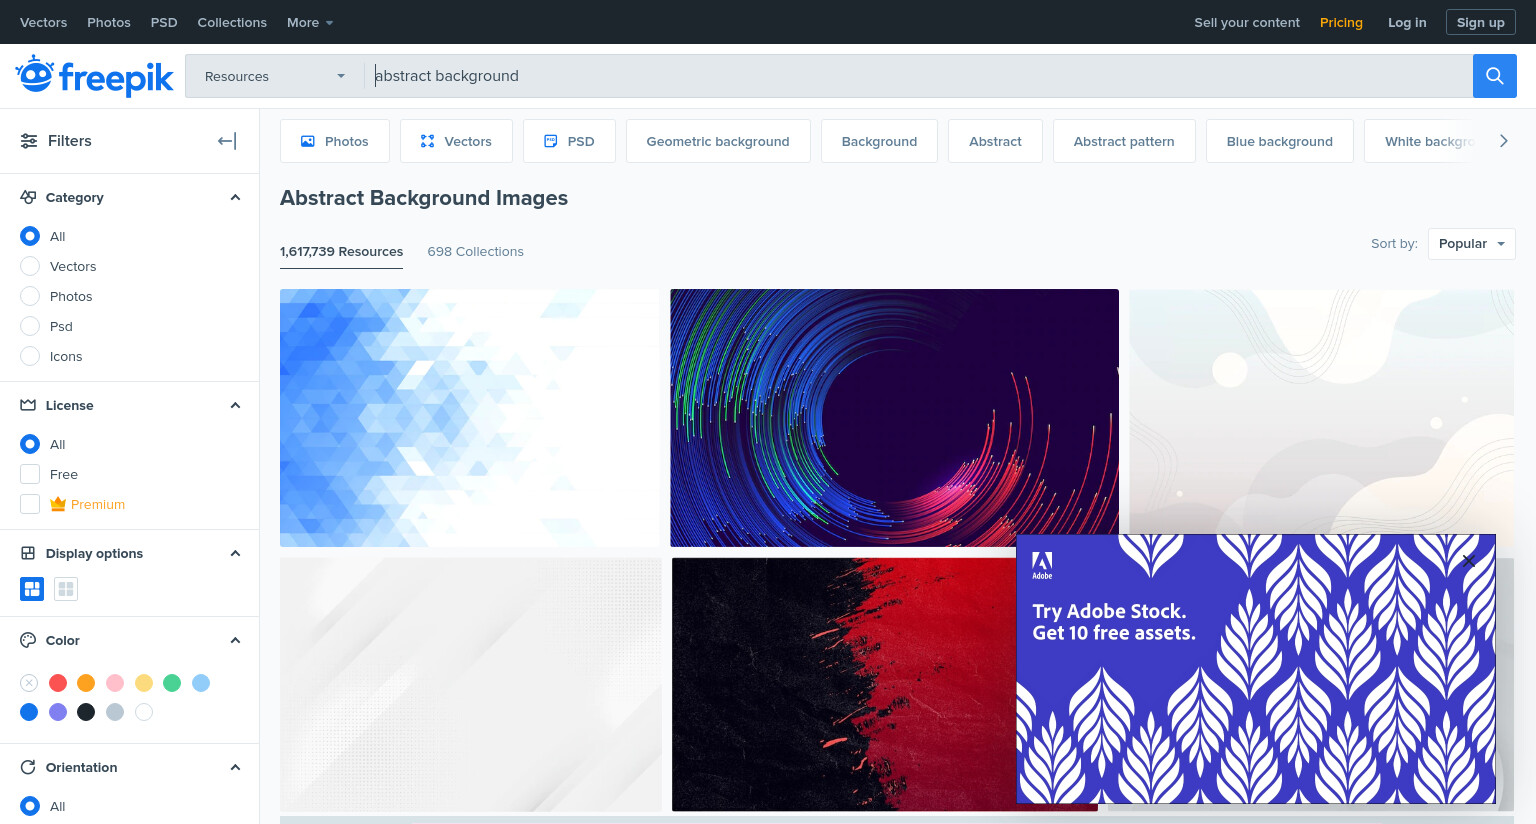Collapse the License filter section
The height and width of the screenshot is (824, 1536).
[235, 405]
